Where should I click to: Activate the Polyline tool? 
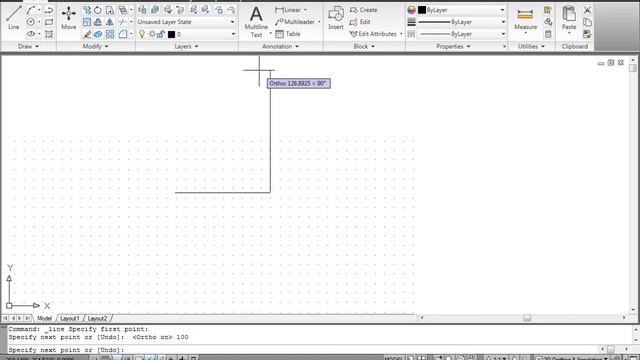point(49,10)
